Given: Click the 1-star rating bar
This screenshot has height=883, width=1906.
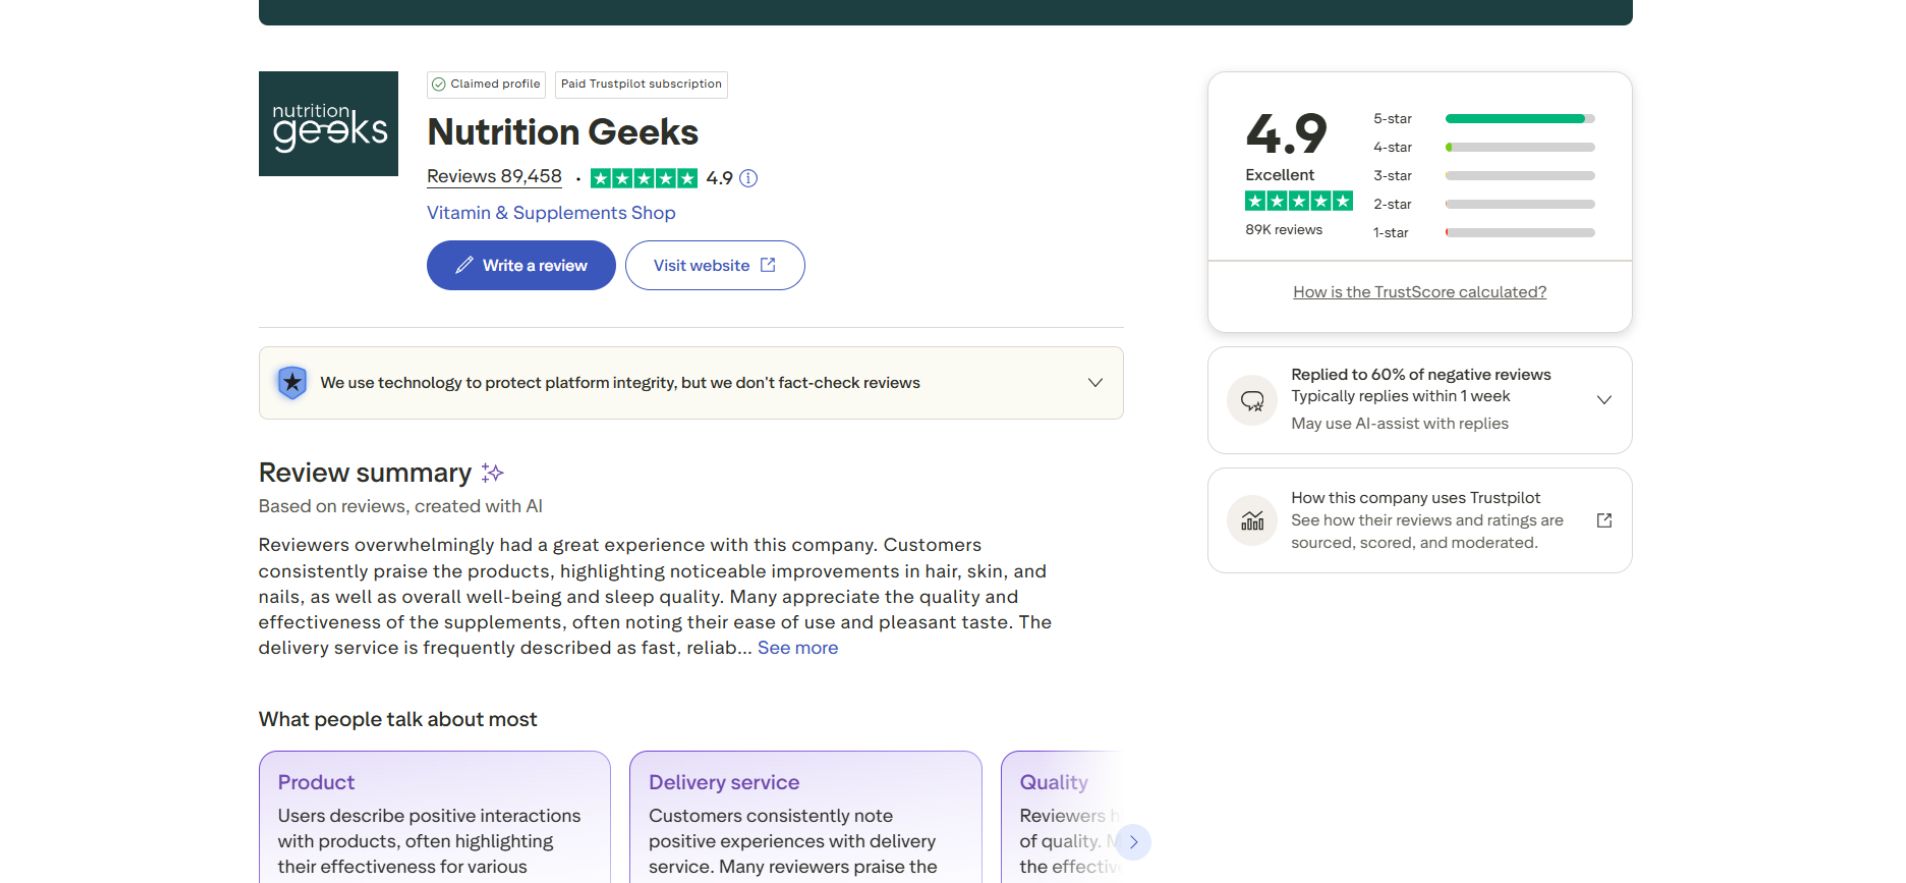Looking at the screenshot, I should (x=1520, y=233).
